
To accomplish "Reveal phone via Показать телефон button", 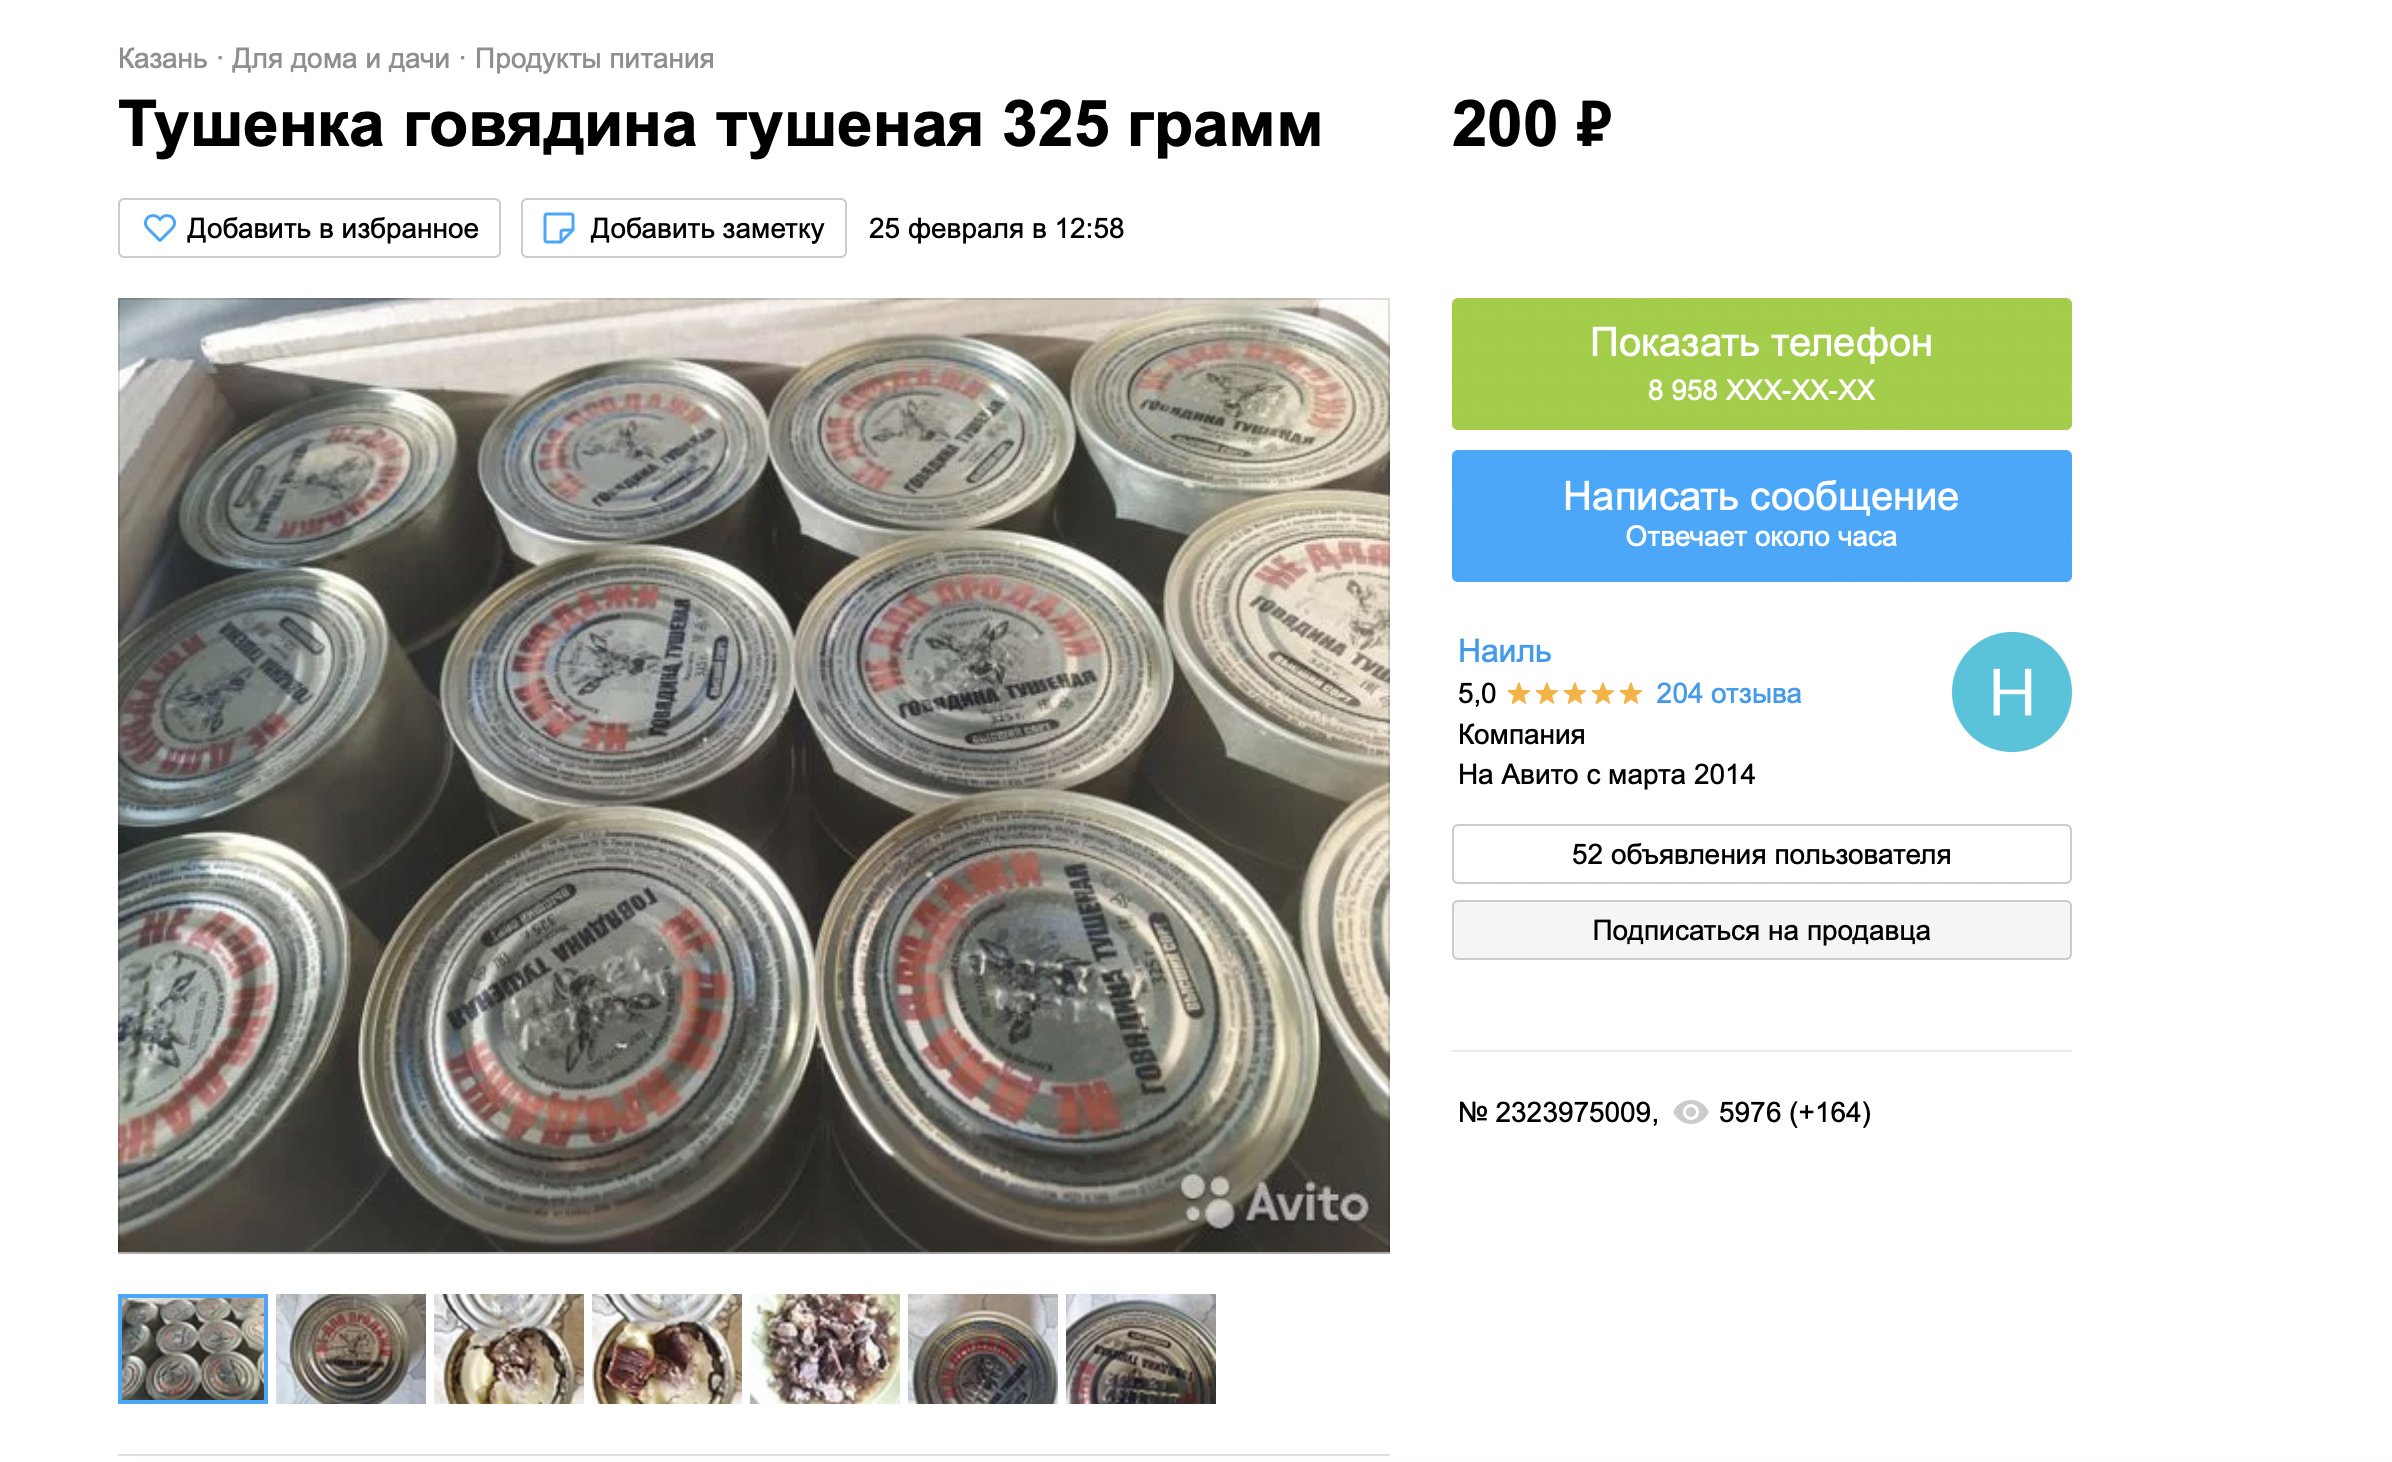I will [x=1761, y=364].
